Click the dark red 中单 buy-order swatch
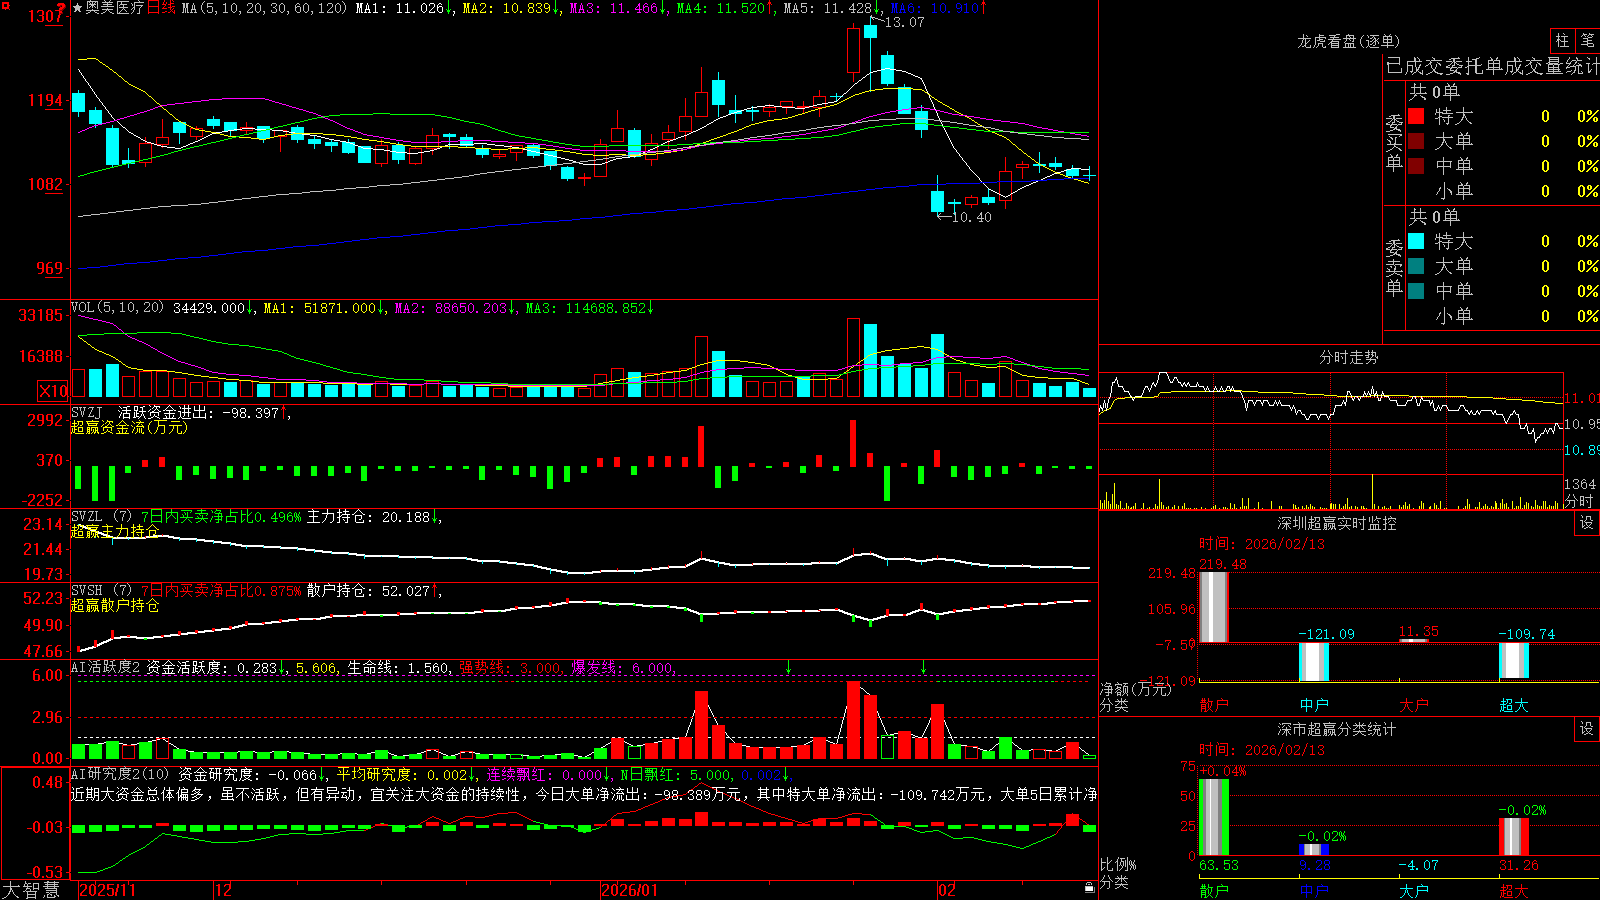This screenshot has width=1600, height=900. [1416, 166]
